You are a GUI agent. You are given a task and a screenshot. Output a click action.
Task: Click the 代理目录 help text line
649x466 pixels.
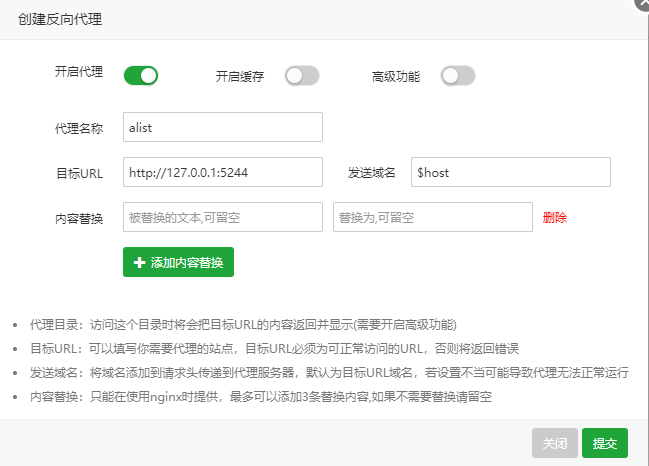tap(243, 325)
